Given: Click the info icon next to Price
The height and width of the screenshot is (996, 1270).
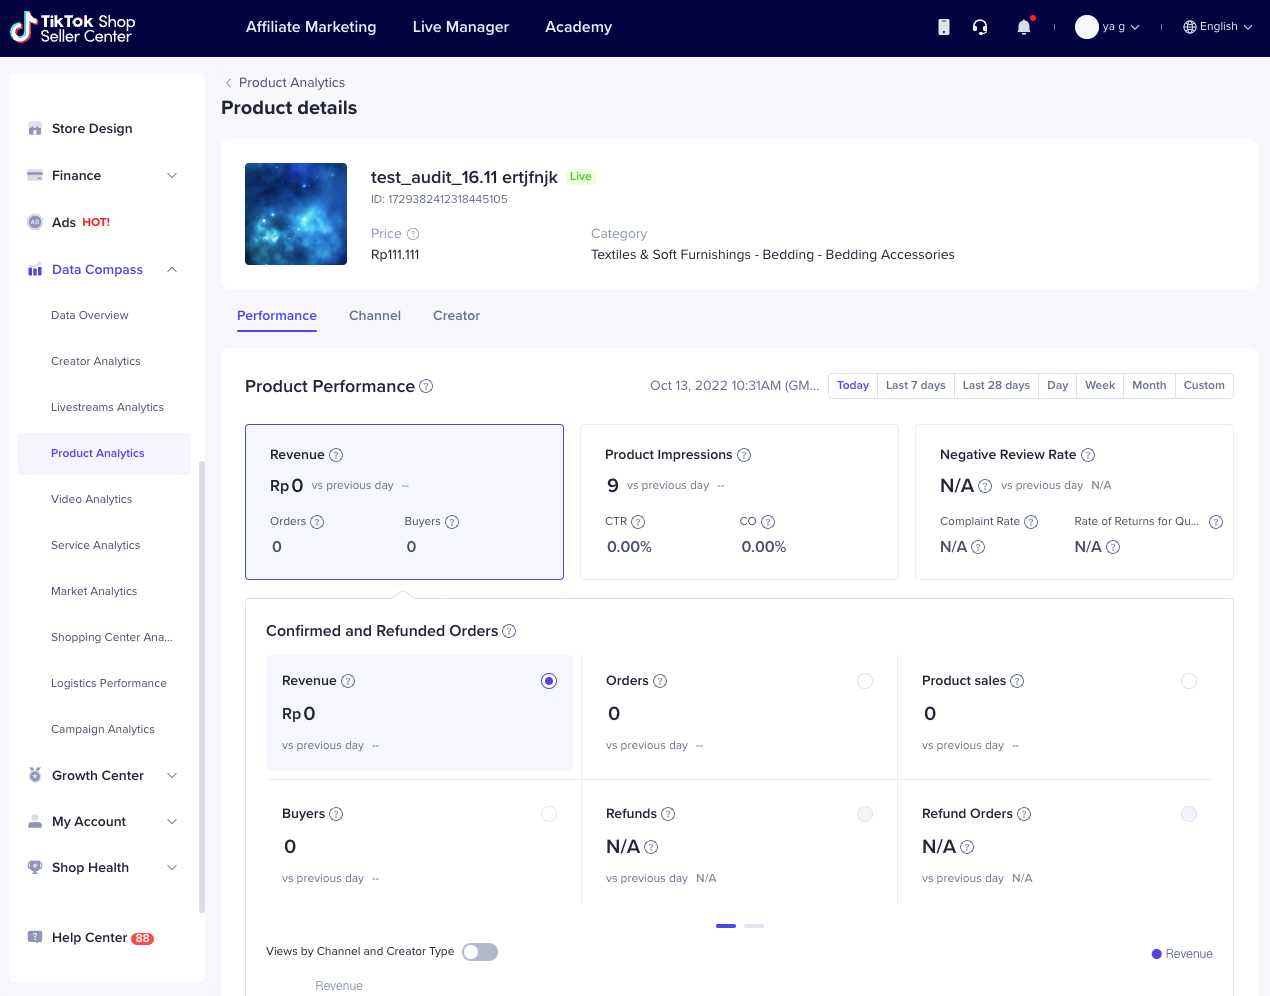Looking at the screenshot, I should 413,234.
